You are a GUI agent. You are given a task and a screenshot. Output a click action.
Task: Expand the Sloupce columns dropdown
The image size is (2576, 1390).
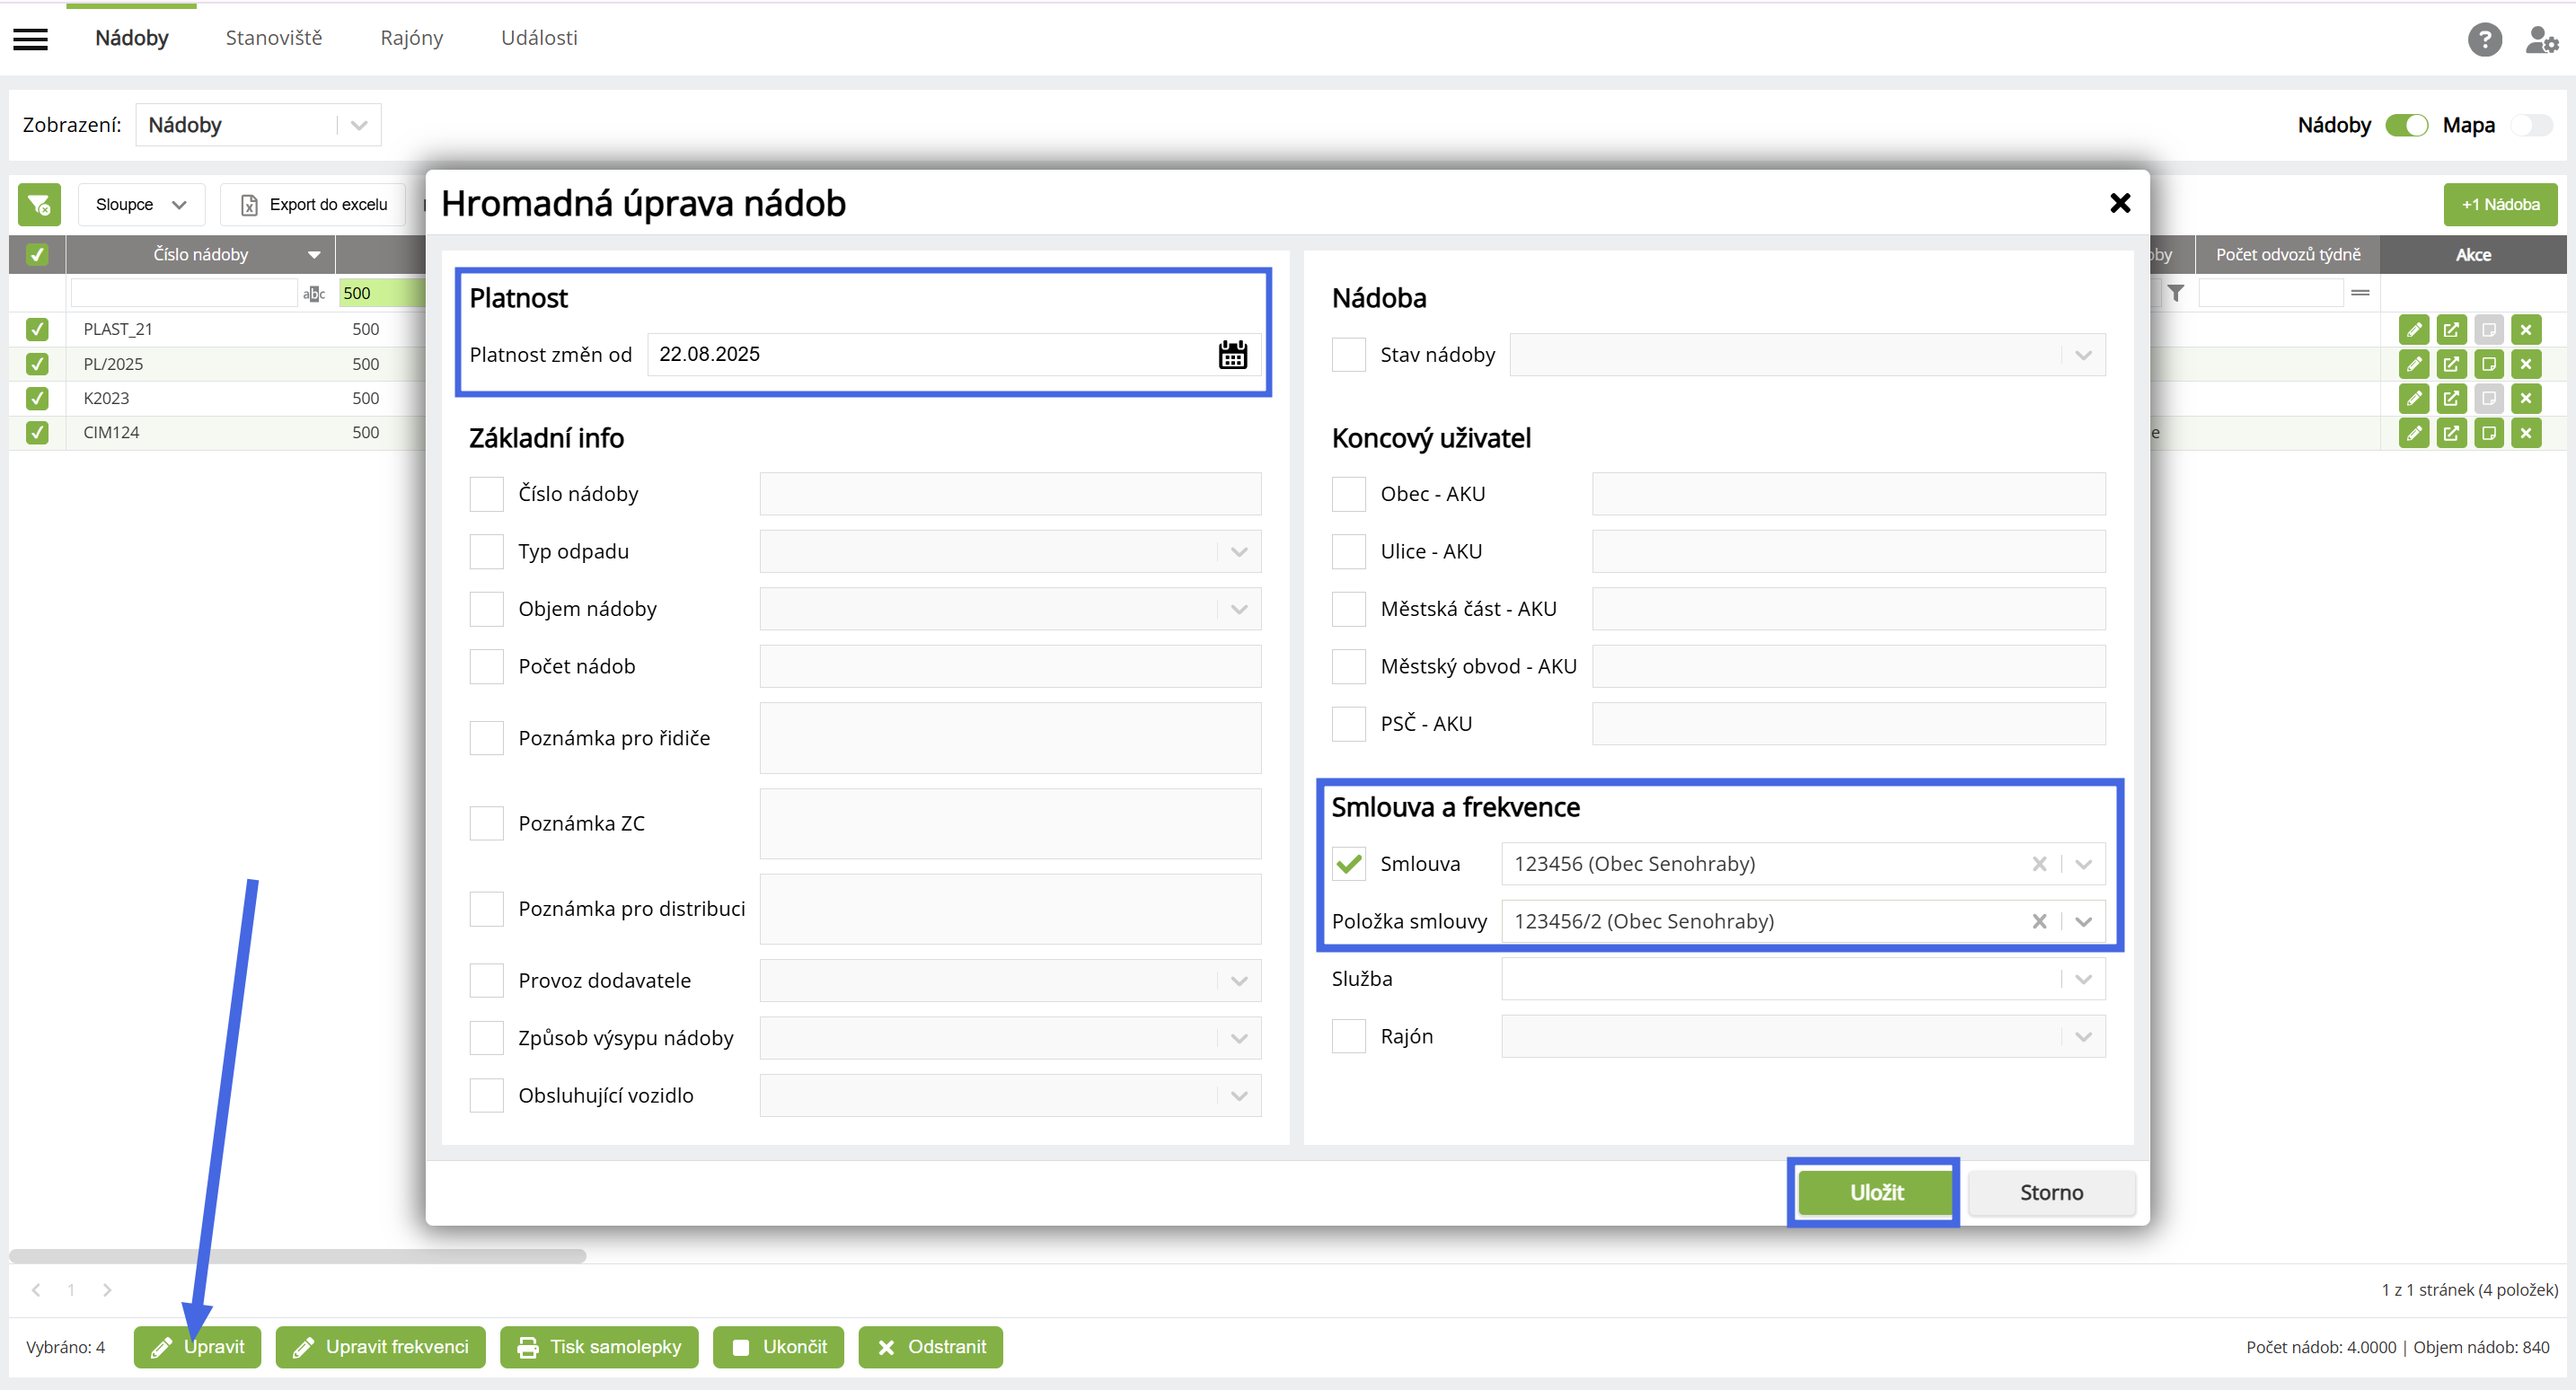[x=141, y=205]
